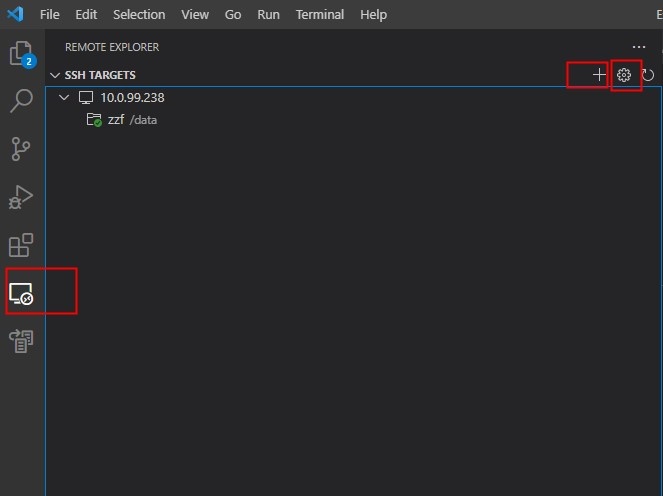Click the VS Code logo icon
663x496 pixels.
[x=16, y=15]
